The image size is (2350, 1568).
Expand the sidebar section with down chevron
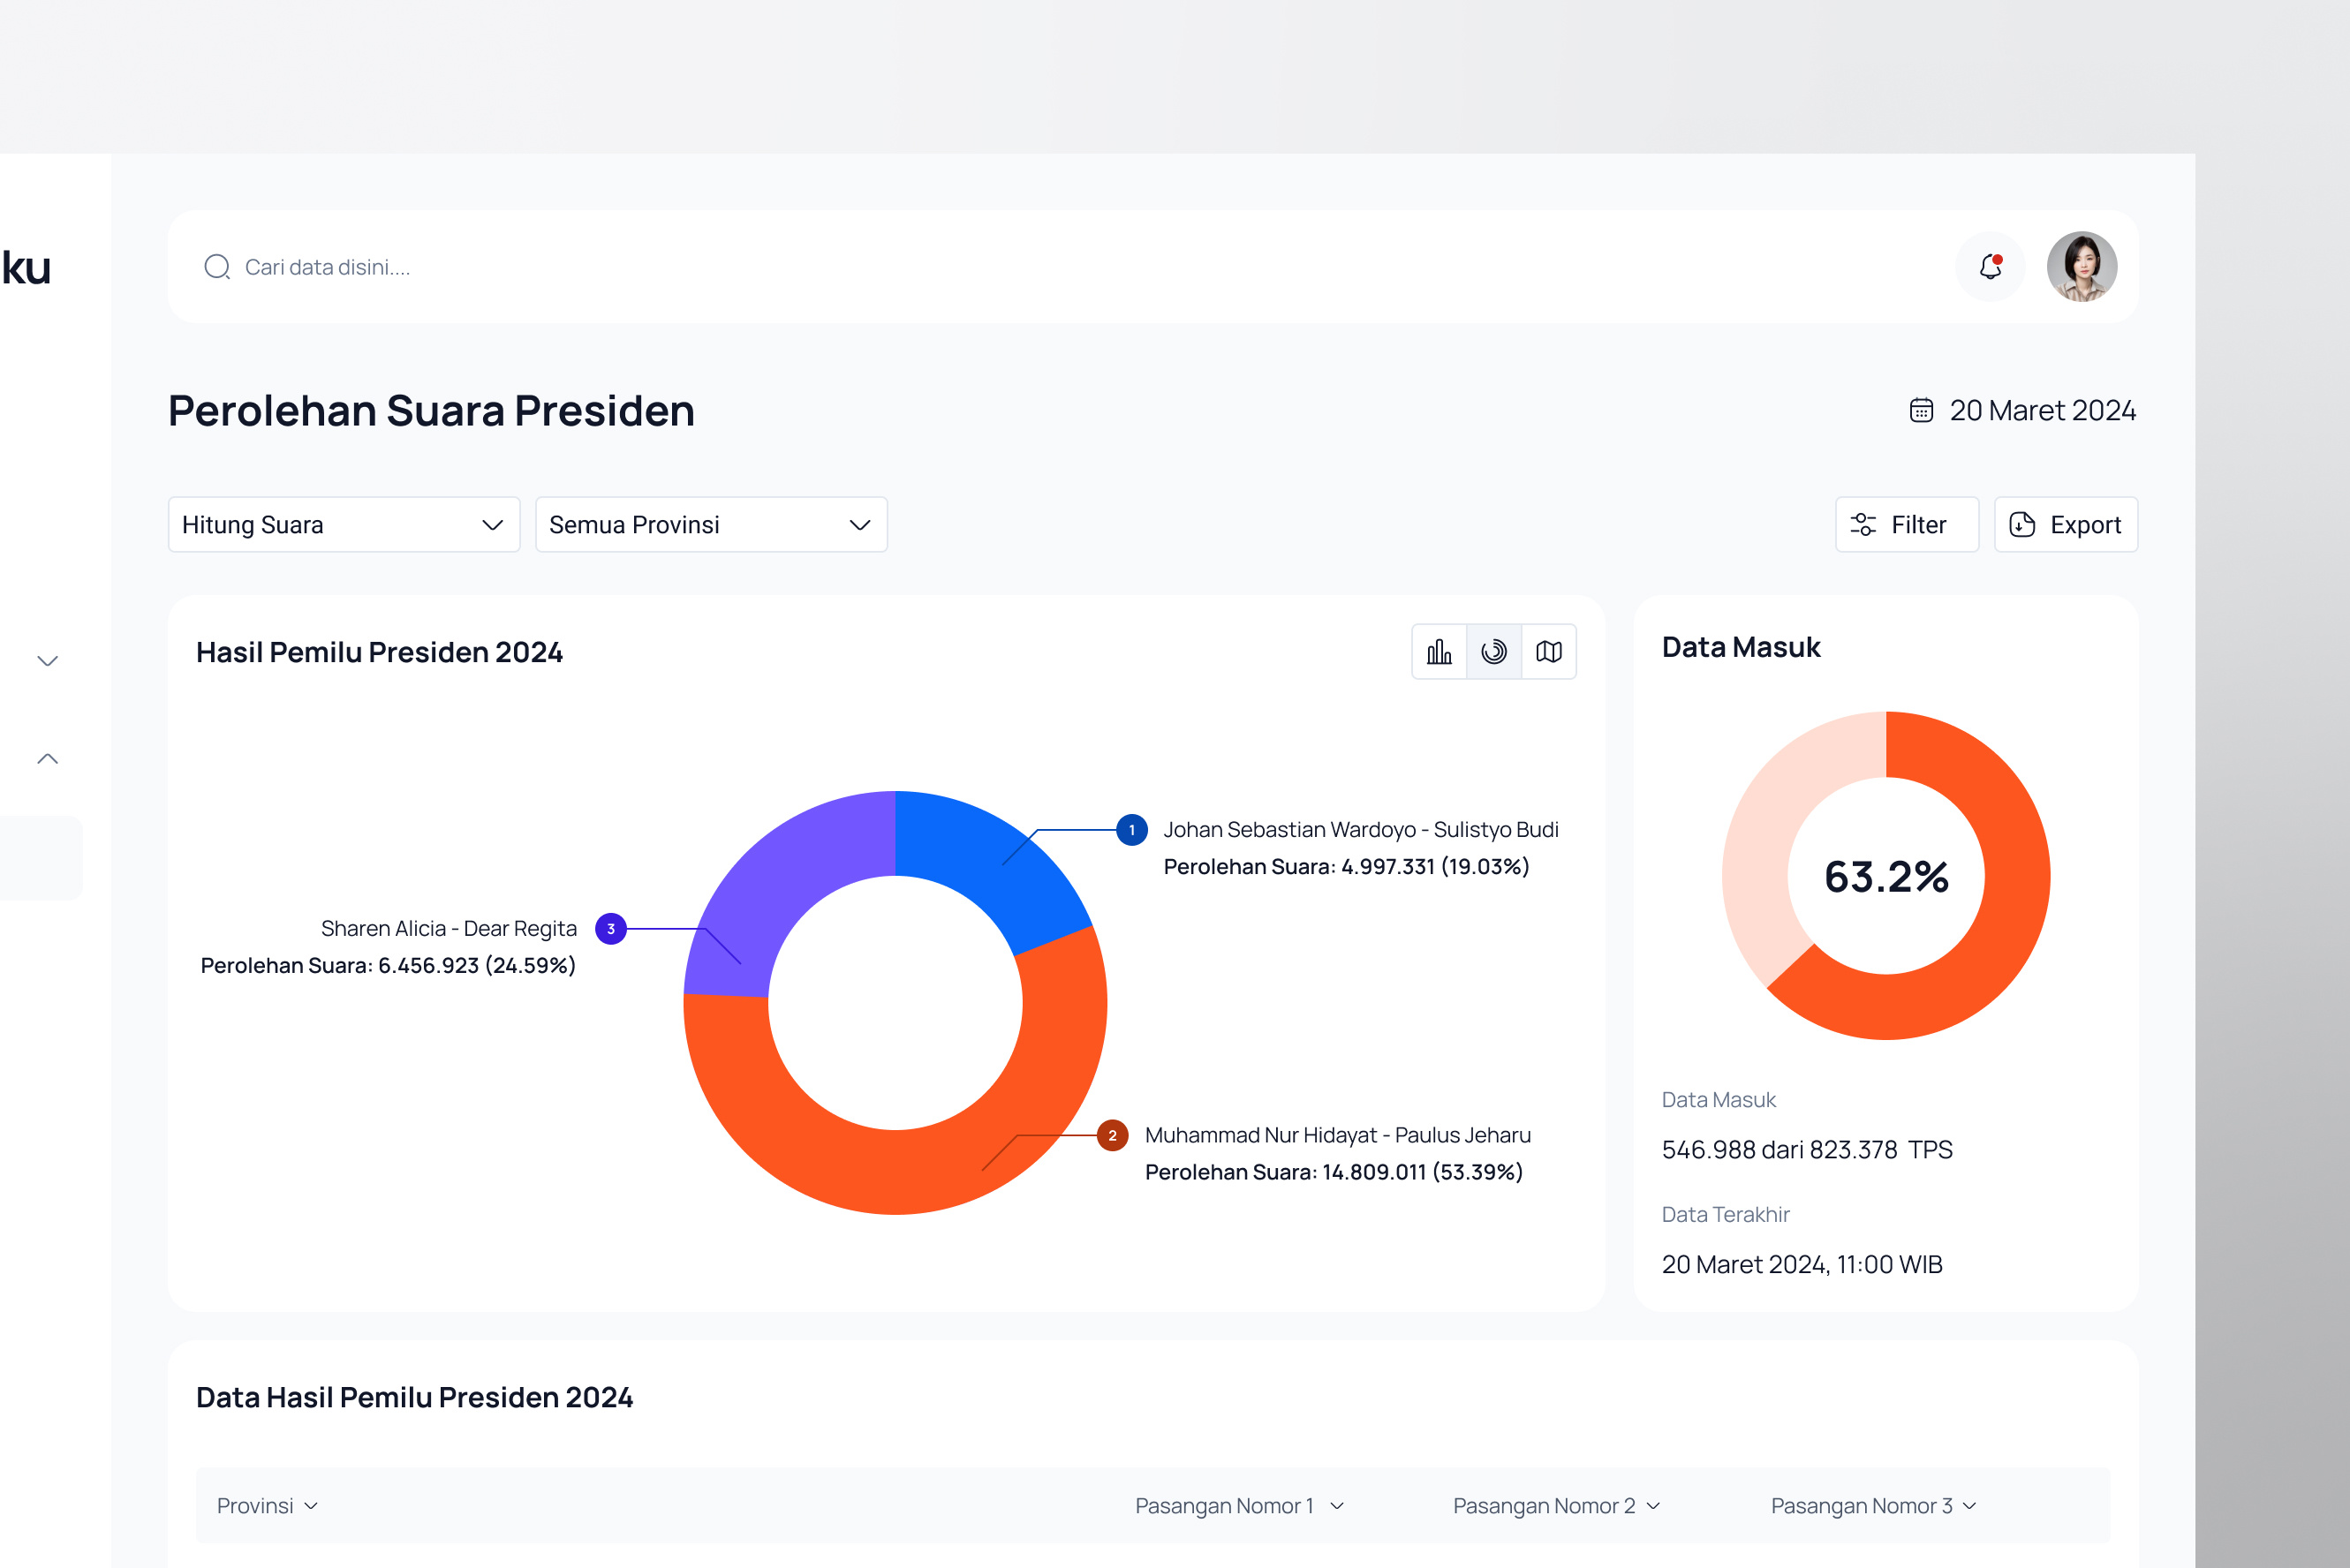point(46,660)
